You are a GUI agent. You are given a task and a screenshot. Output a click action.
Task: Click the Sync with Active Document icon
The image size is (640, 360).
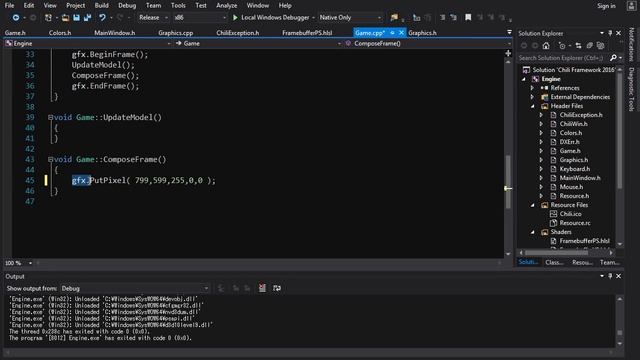pos(578,46)
